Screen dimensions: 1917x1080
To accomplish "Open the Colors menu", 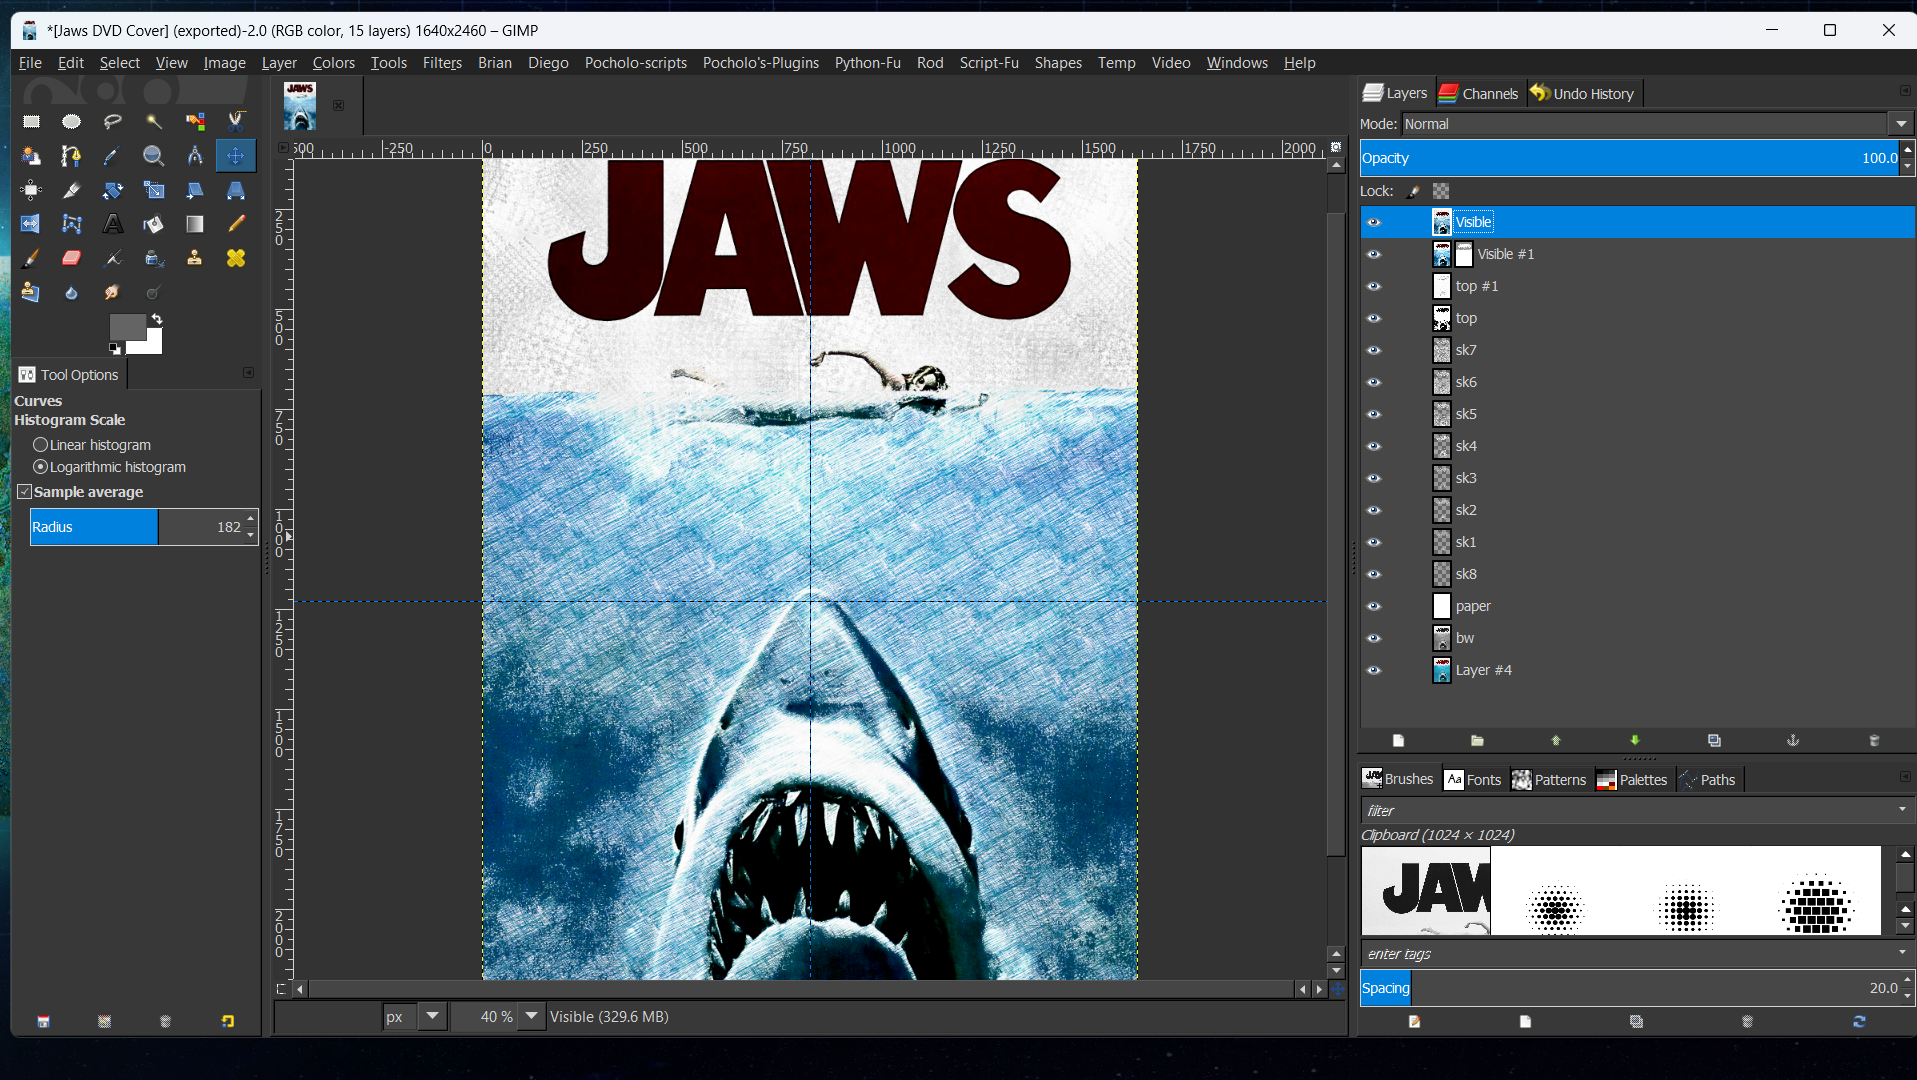I will click(x=333, y=63).
